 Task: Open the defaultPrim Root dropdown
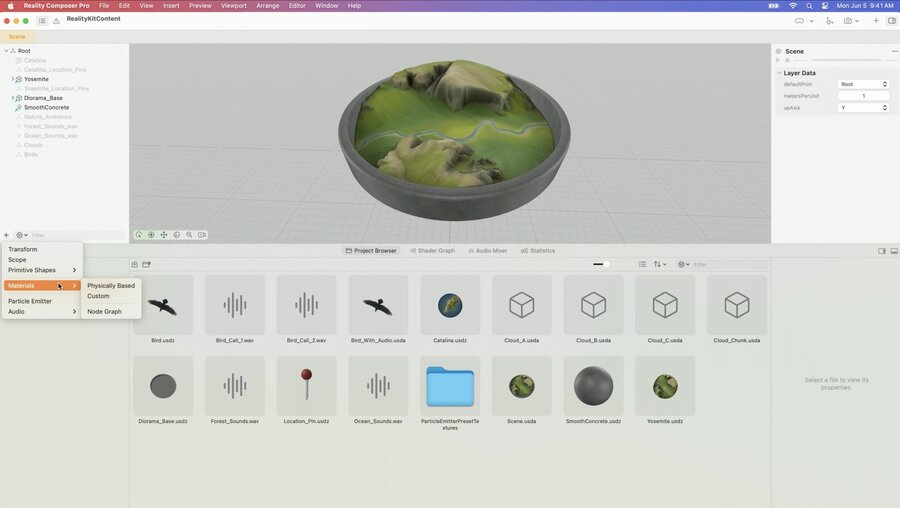pos(863,84)
